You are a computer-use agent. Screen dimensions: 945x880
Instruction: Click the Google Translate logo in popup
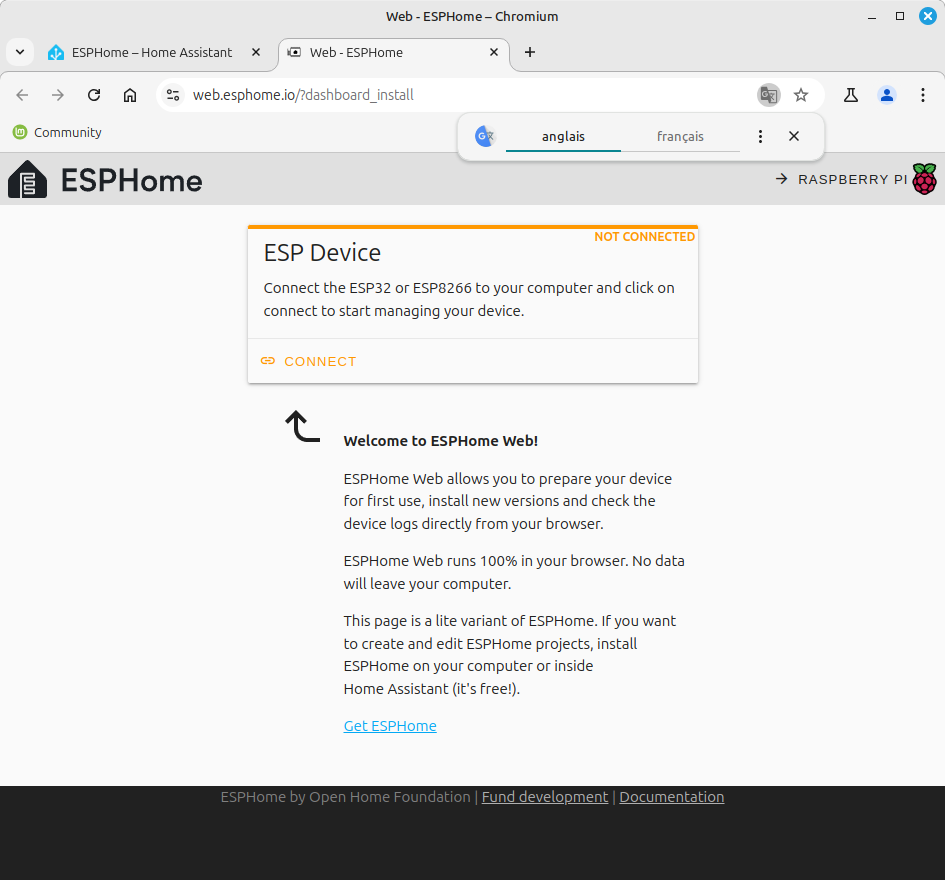485,136
